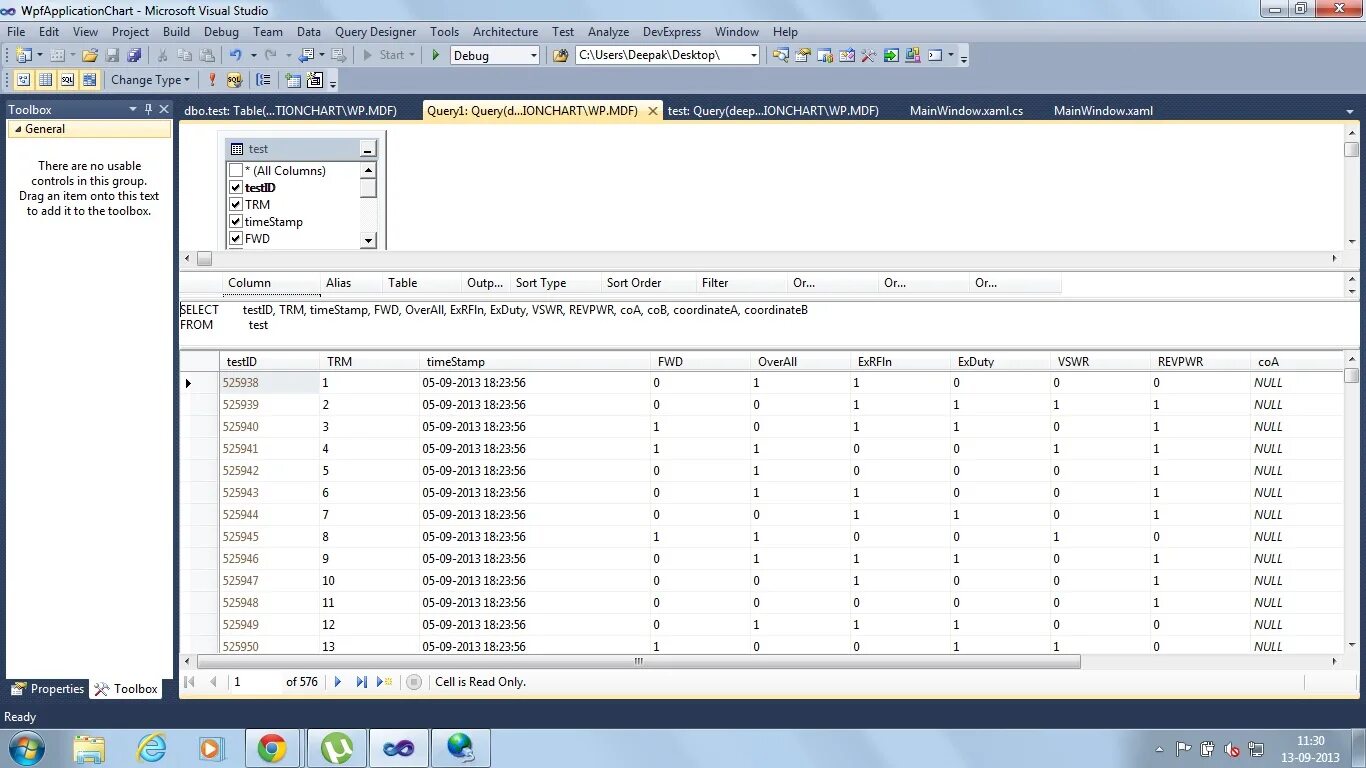Click the REVPWR results column header

click(x=1200, y=362)
